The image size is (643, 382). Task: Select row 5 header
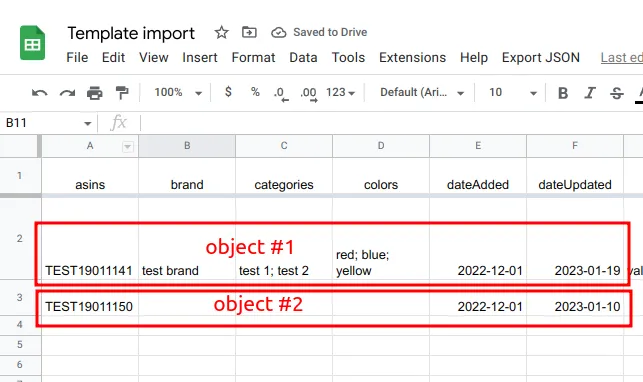point(19,345)
